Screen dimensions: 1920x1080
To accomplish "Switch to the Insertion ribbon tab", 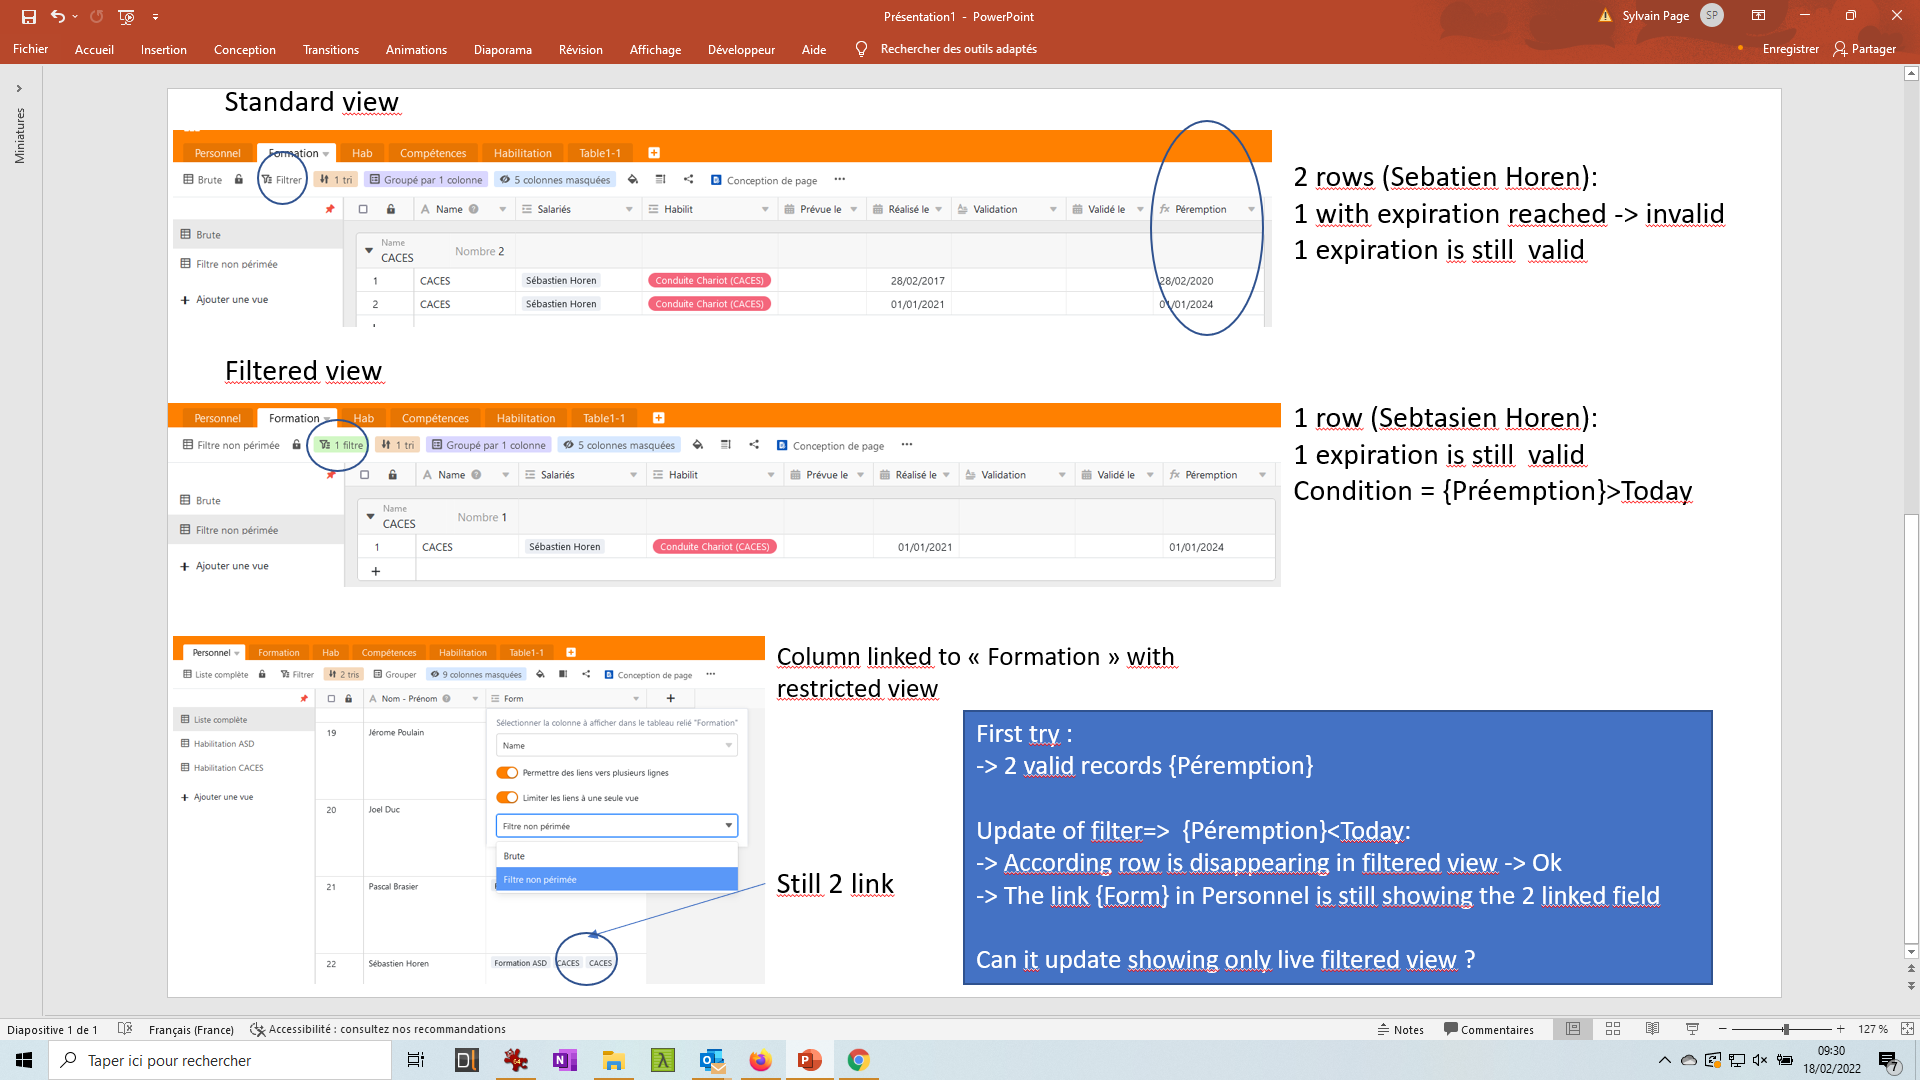I will click(x=164, y=49).
